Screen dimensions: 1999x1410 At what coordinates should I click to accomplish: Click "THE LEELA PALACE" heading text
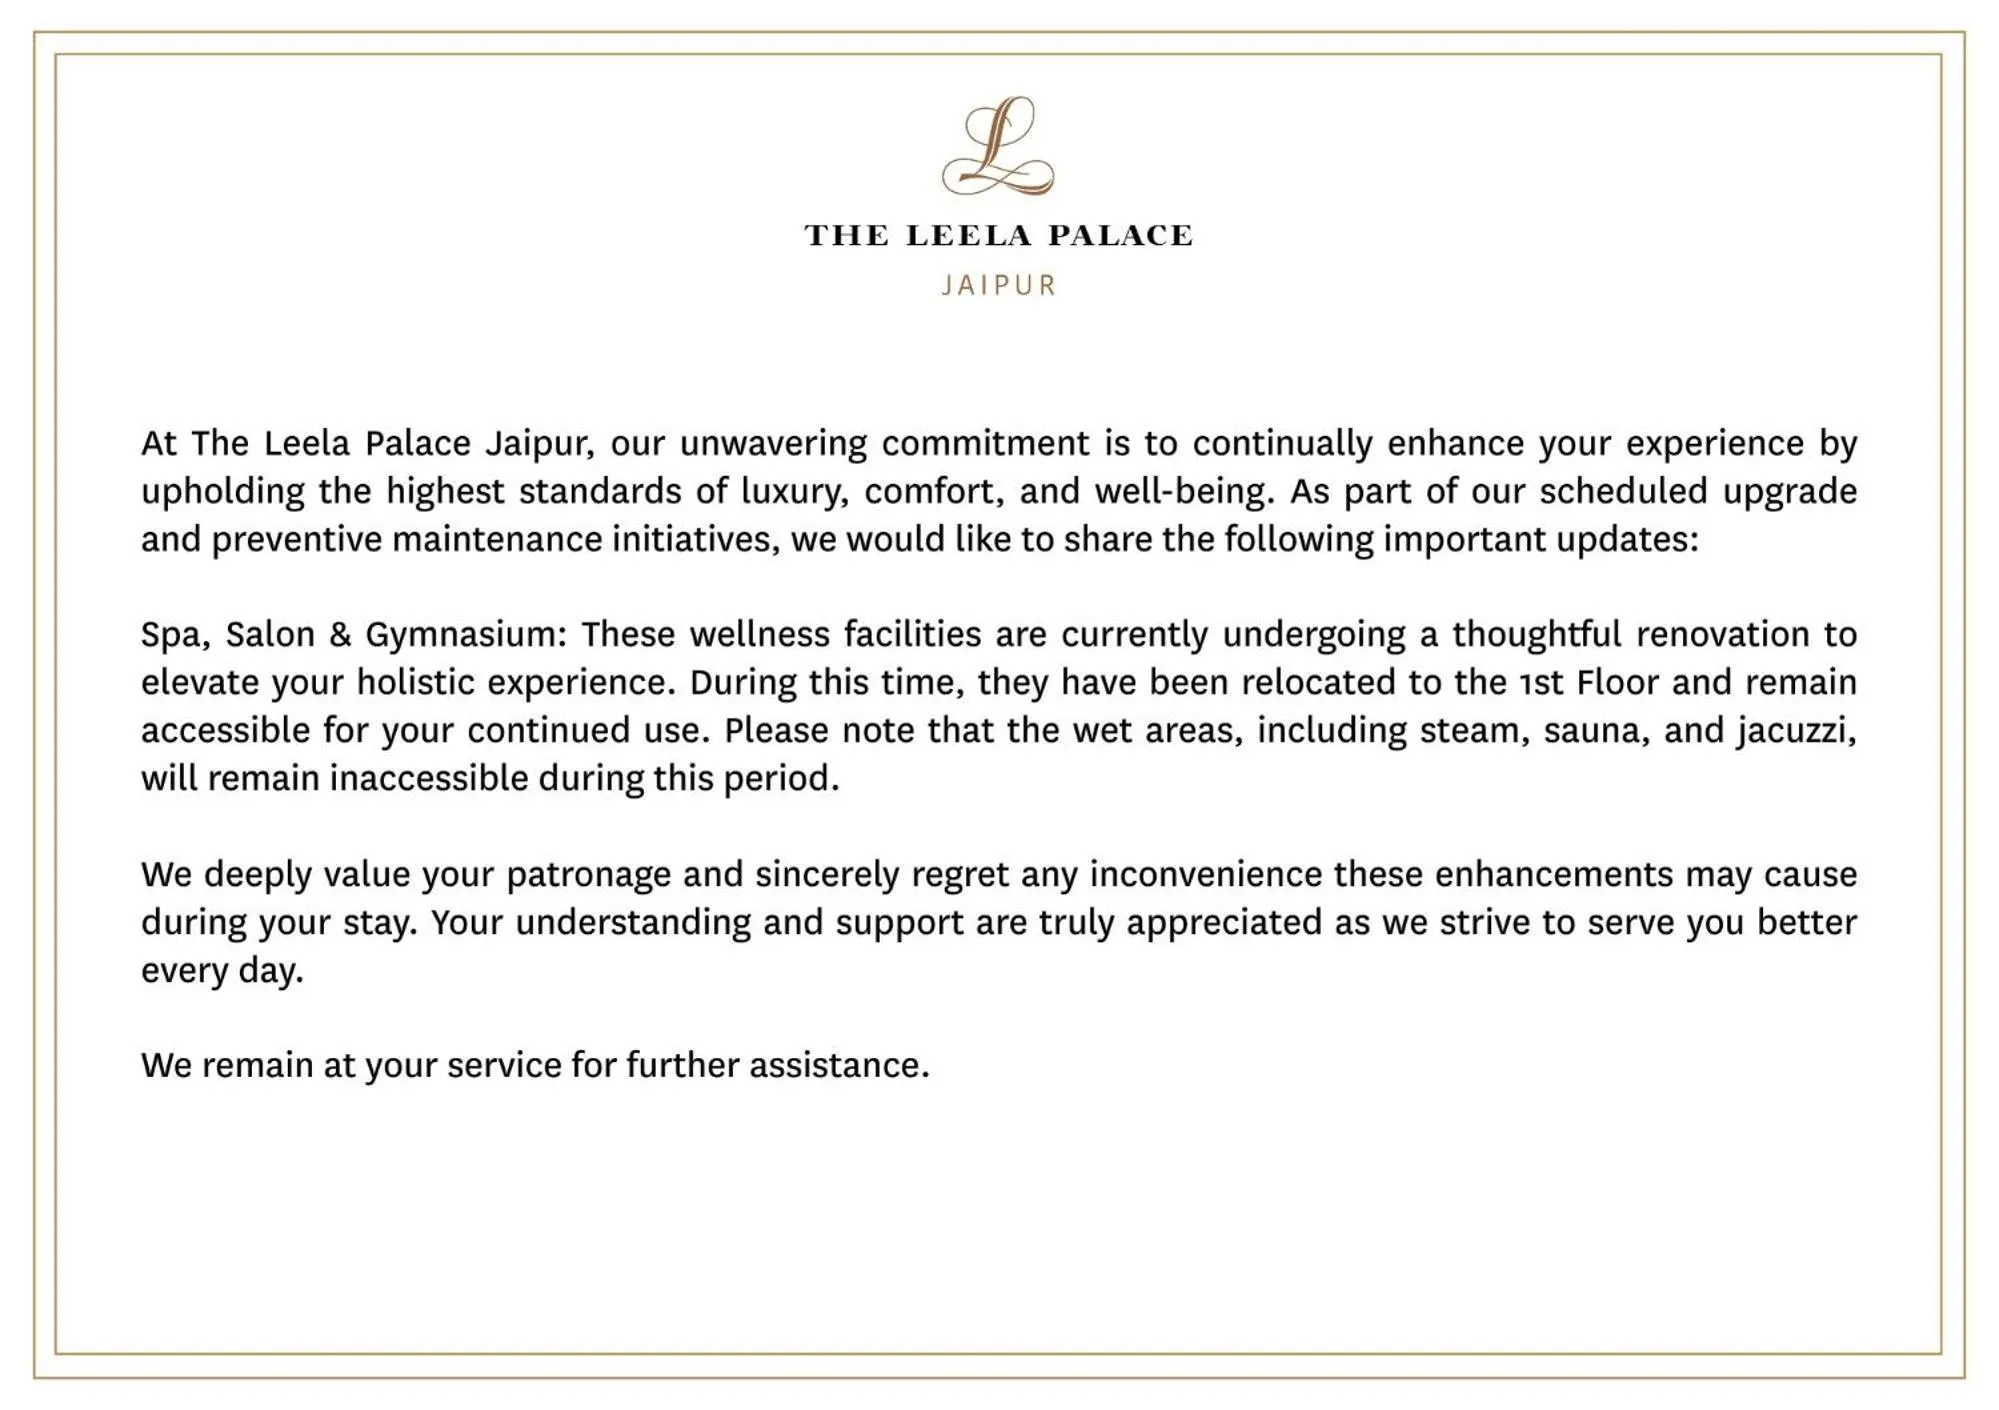[998, 236]
